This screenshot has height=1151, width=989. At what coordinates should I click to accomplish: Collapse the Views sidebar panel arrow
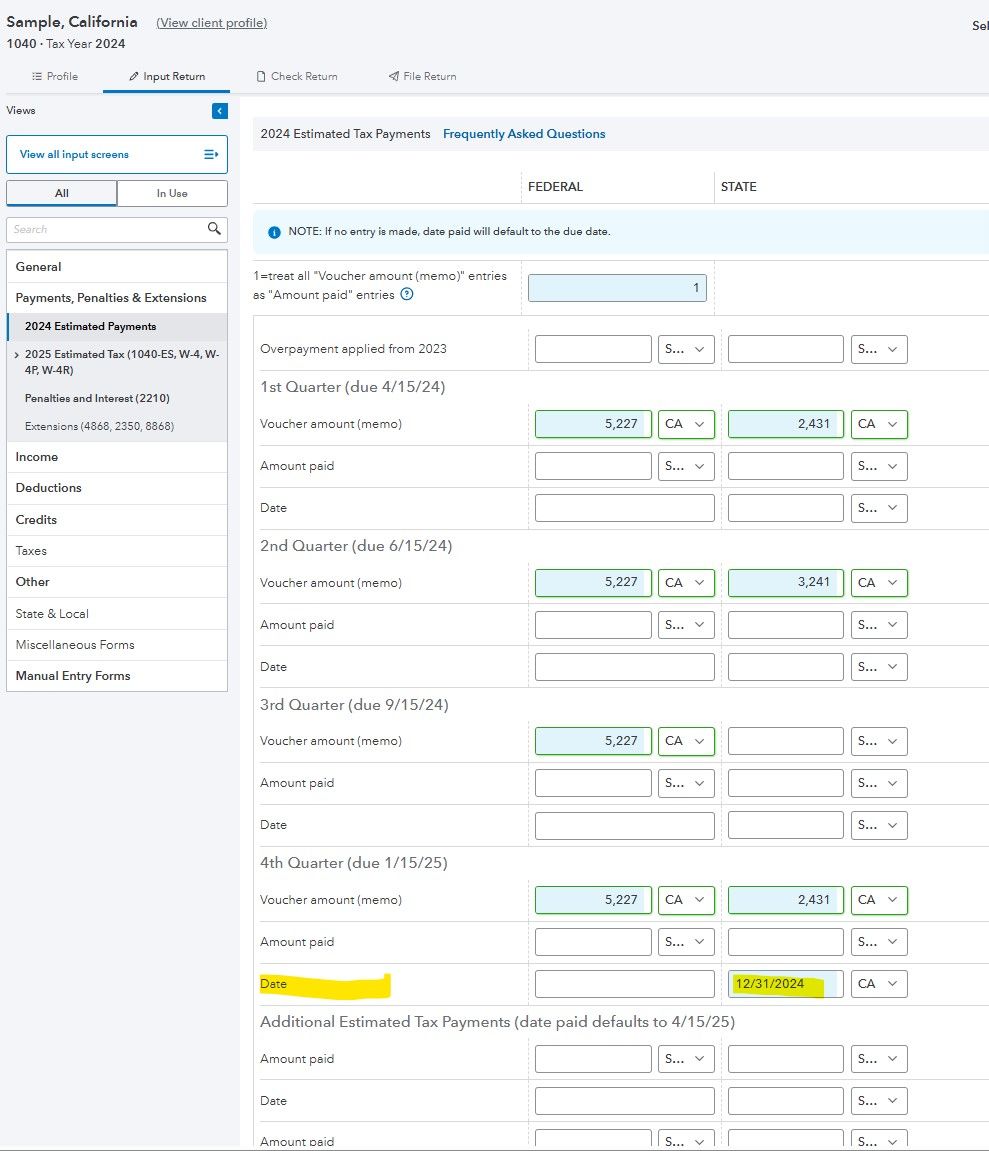220,111
